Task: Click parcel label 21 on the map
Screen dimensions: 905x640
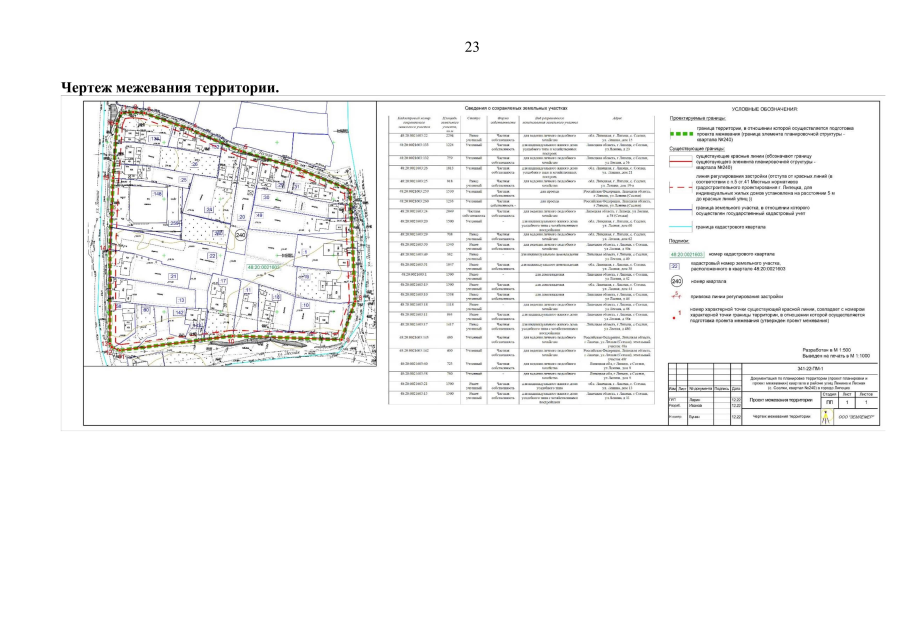Action: pyautogui.click(x=173, y=276)
